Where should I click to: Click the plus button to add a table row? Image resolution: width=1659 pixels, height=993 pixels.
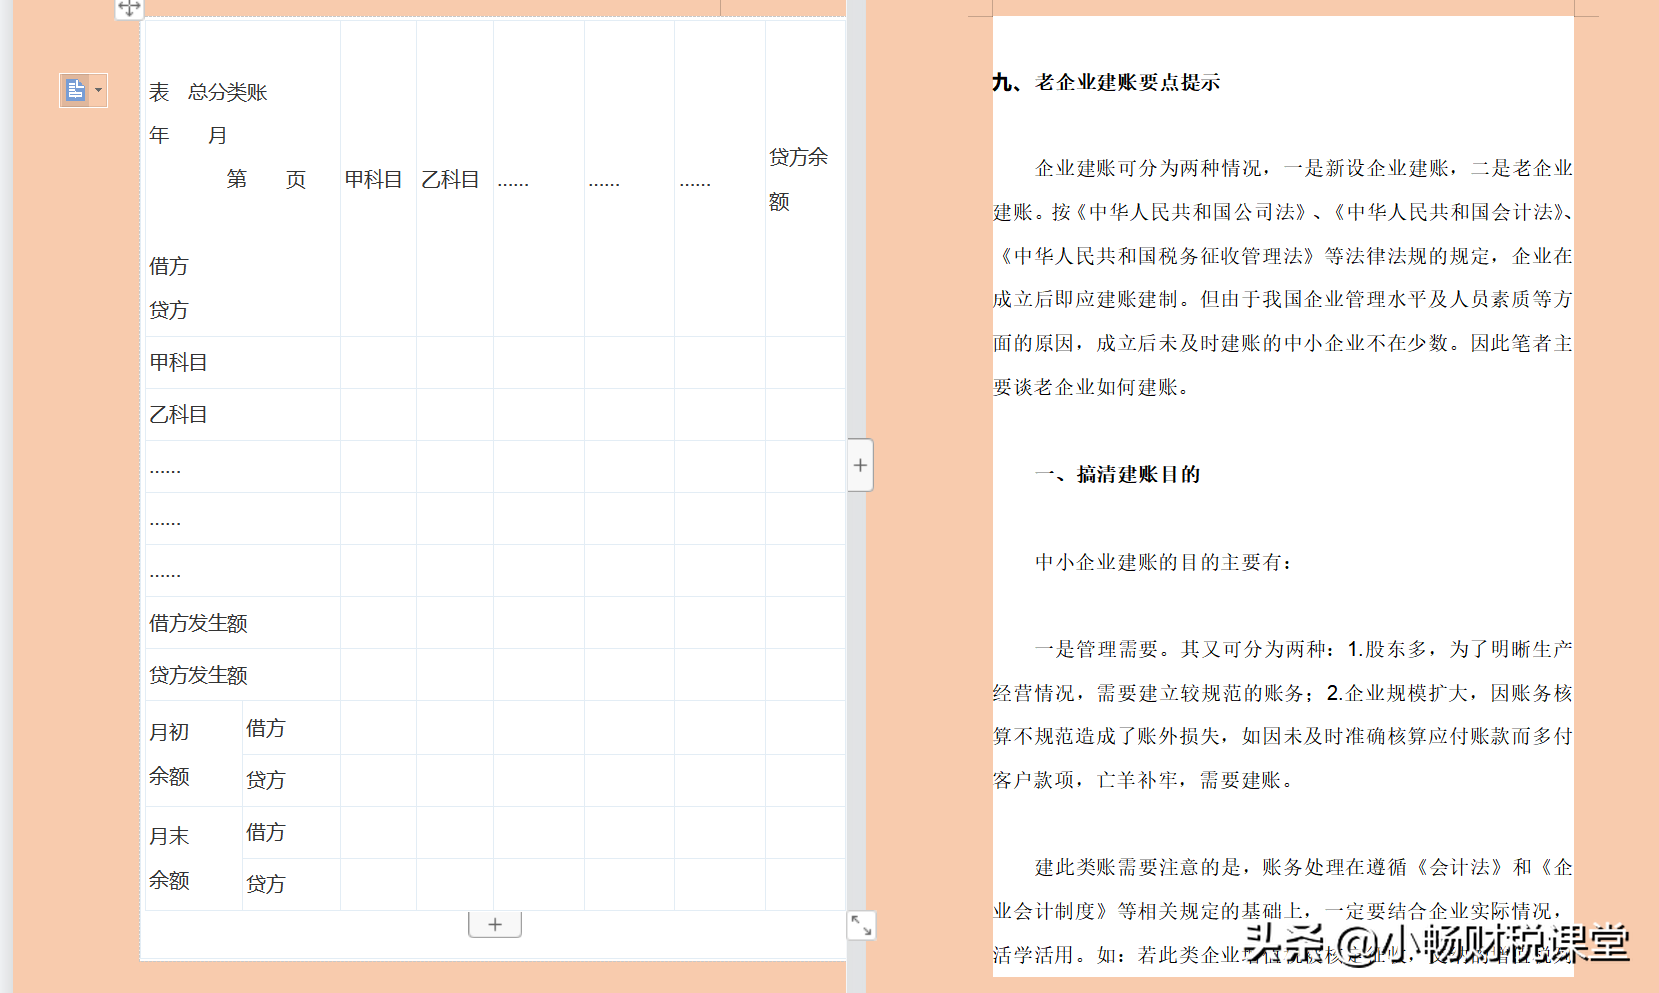click(x=495, y=923)
